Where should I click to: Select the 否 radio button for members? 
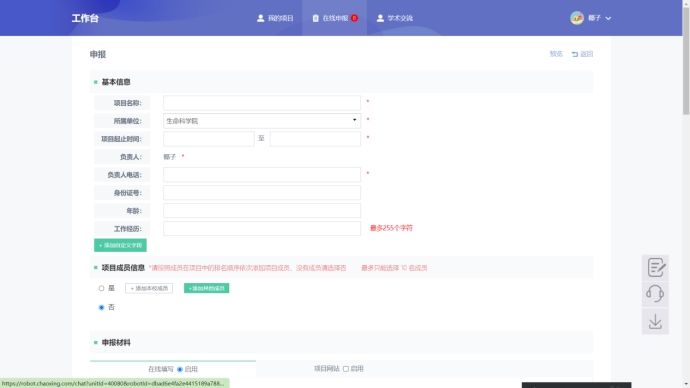click(x=101, y=307)
